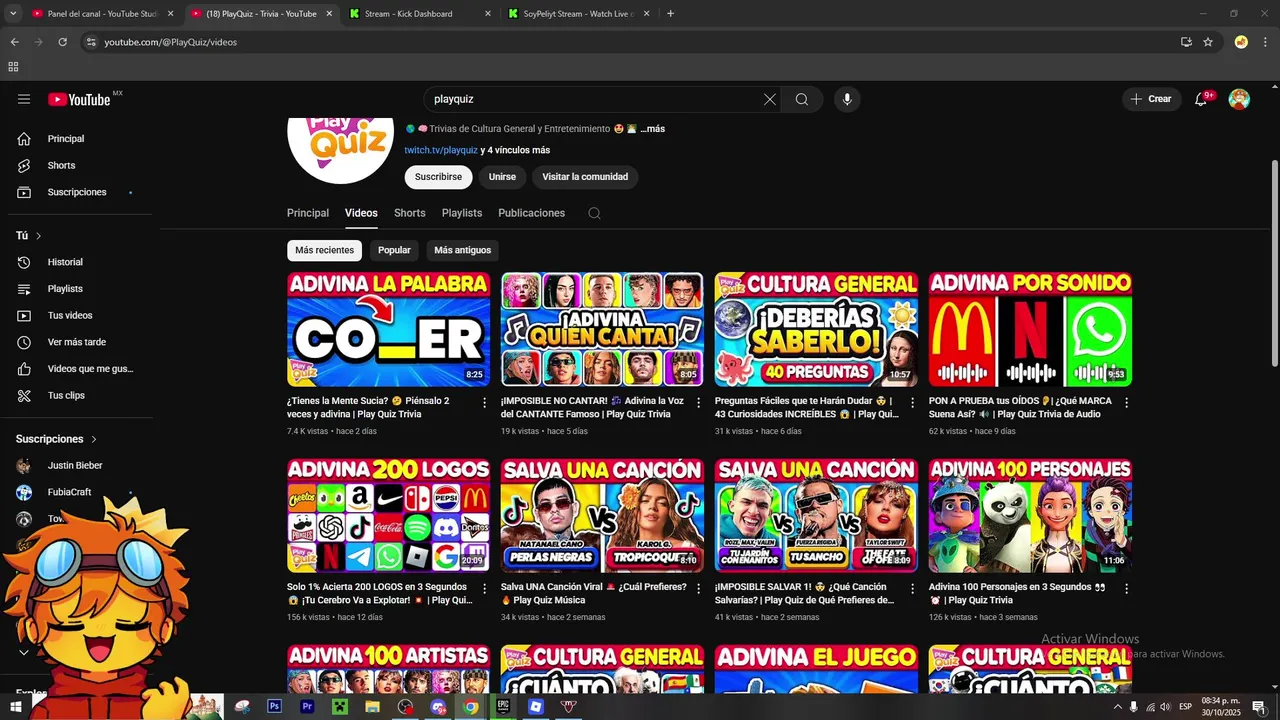This screenshot has height=720, width=1280.
Task: Reload the page in Chrome
Action: [x=62, y=42]
